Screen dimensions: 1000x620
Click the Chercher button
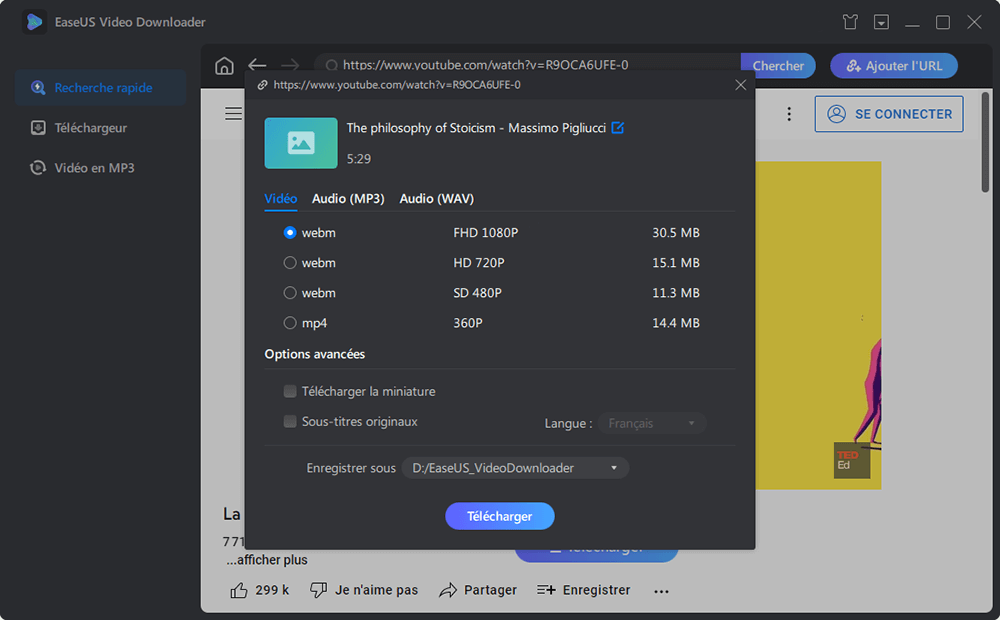778,66
